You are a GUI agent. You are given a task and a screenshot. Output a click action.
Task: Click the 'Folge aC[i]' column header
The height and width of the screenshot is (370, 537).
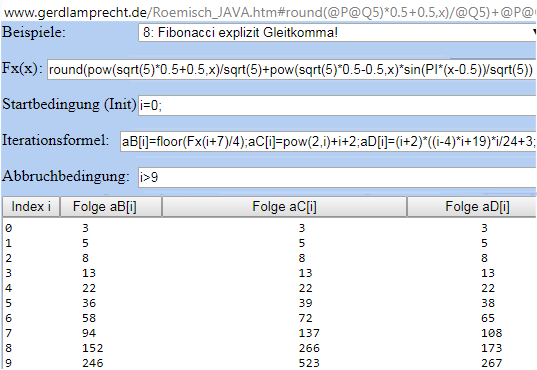point(284,207)
